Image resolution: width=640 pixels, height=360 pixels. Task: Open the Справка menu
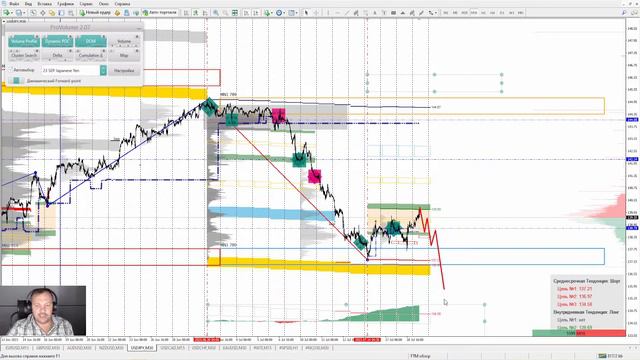pos(122,4)
